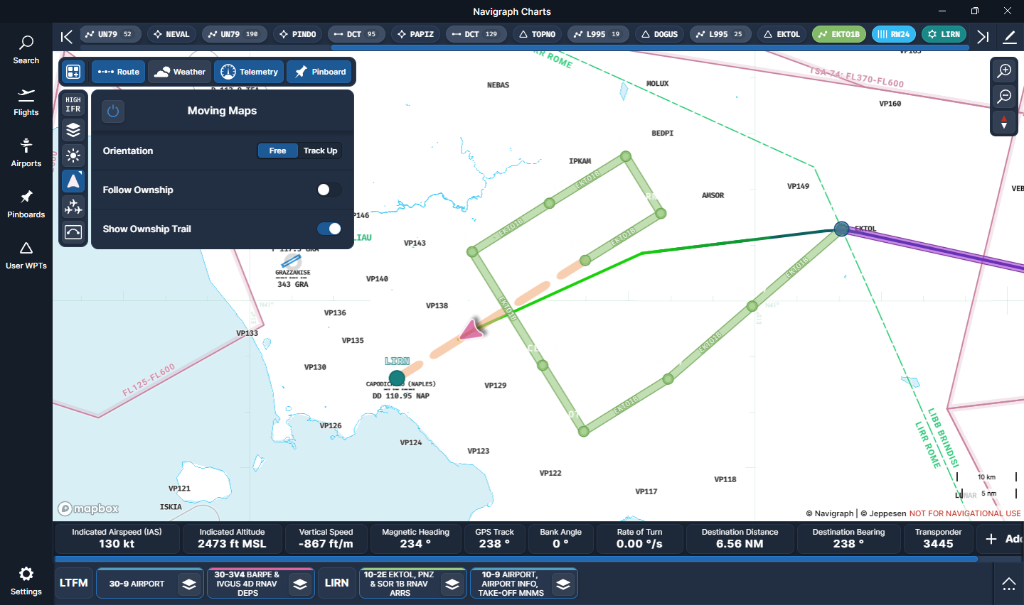The image size is (1024, 605).
Task: Select Track Up orientation
Action: [320, 151]
